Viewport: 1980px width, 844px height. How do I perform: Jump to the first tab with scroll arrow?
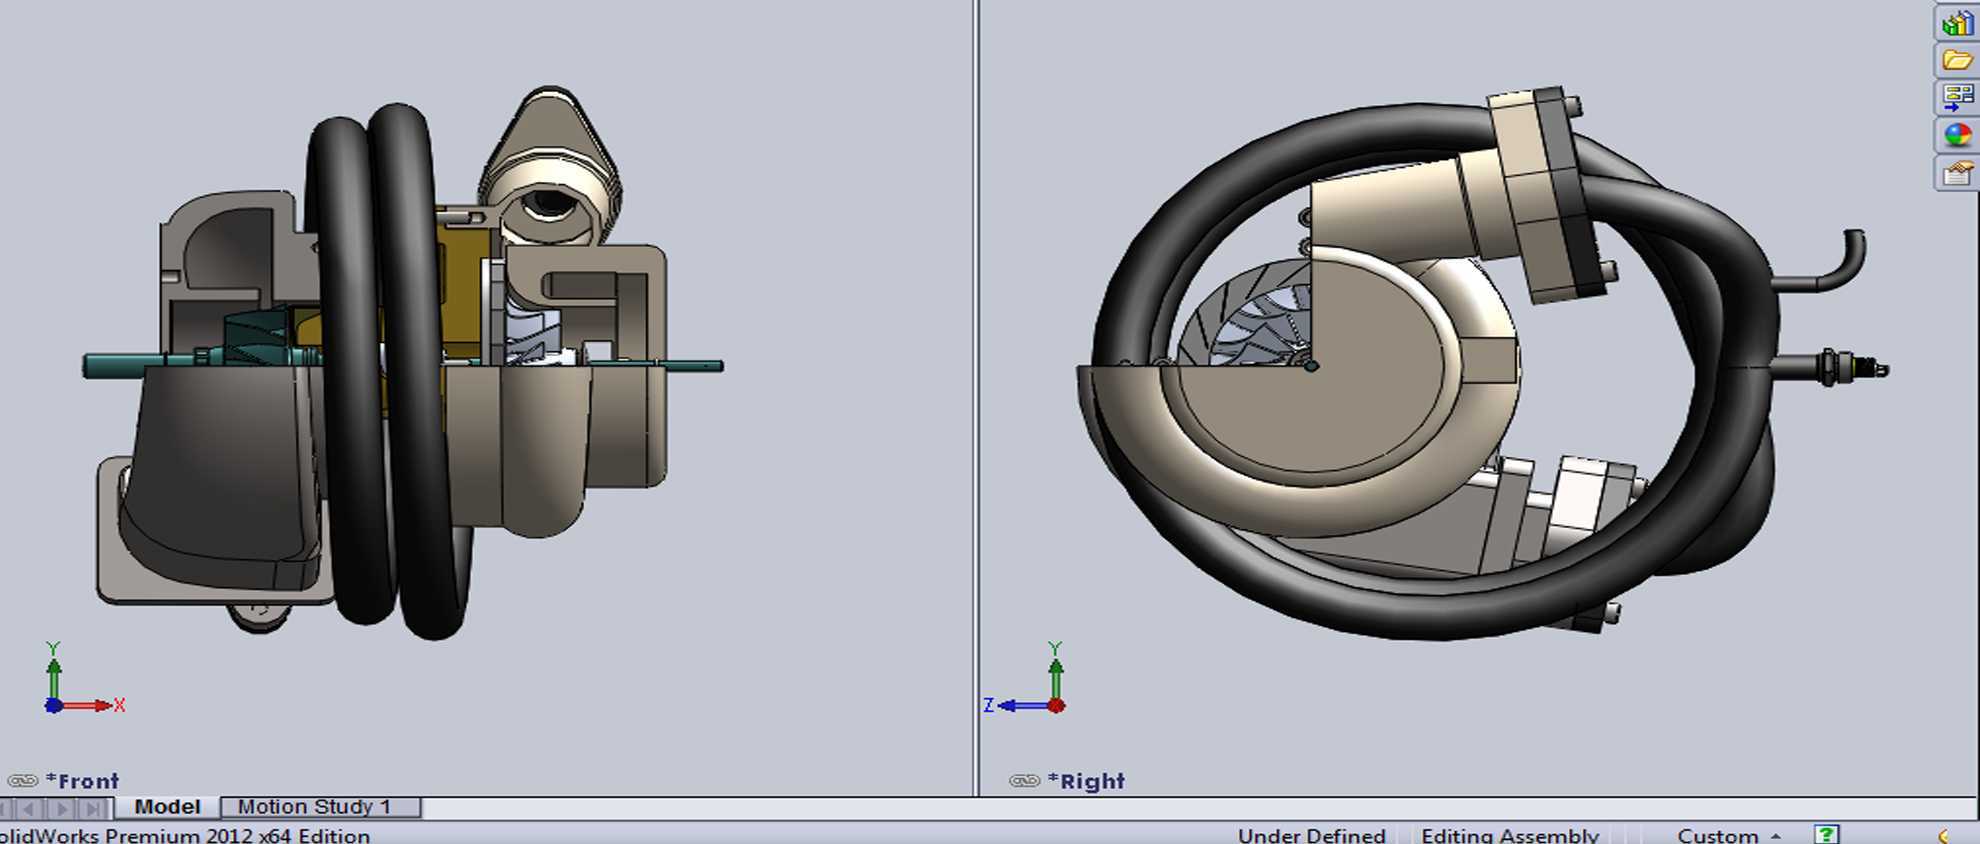5,808
